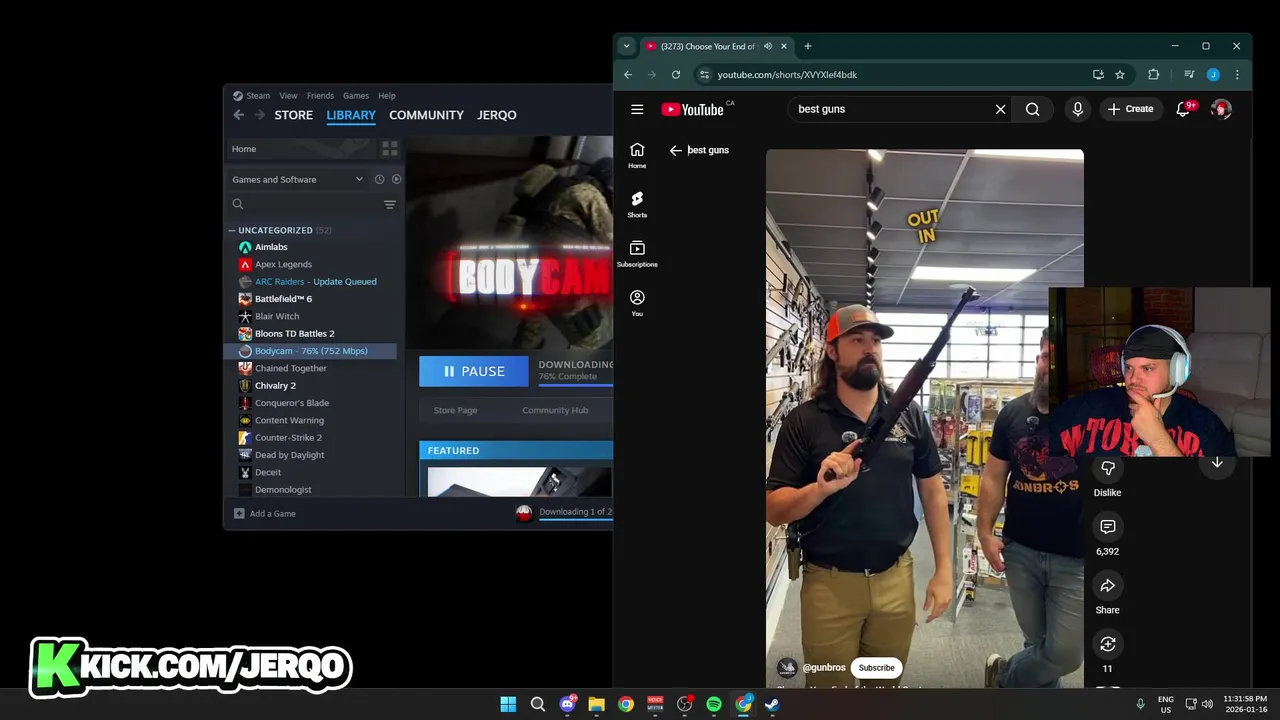Go to the next Short with down arrow

pos(1217,463)
